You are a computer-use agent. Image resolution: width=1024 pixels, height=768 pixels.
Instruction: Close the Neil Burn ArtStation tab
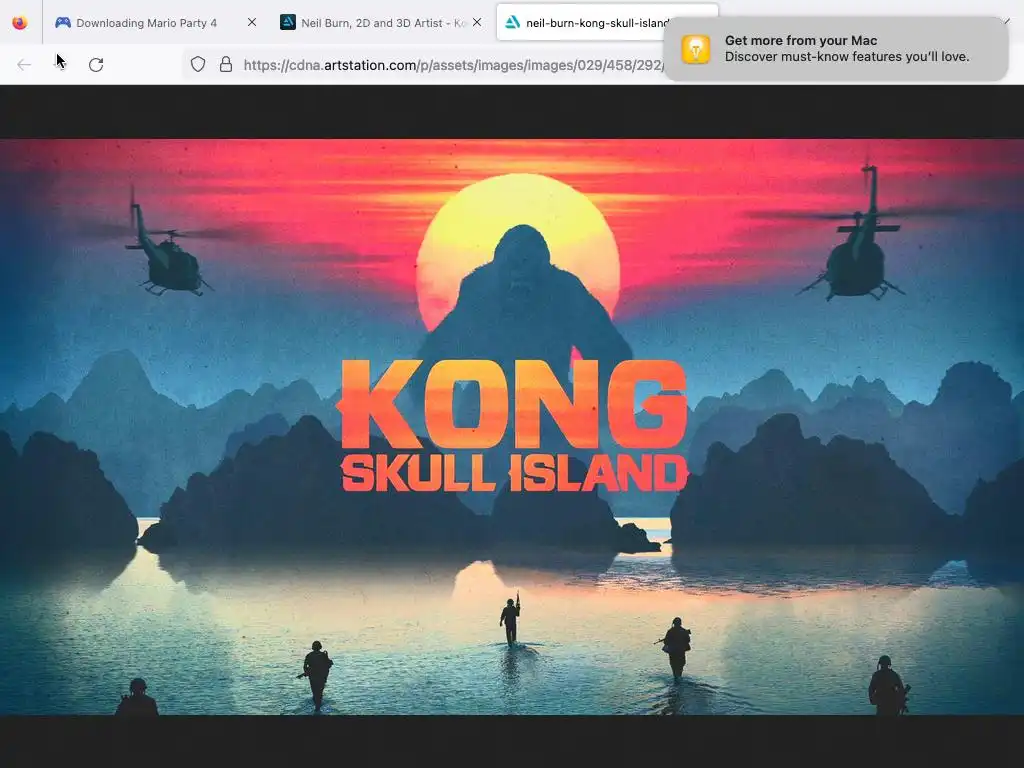(477, 22)
